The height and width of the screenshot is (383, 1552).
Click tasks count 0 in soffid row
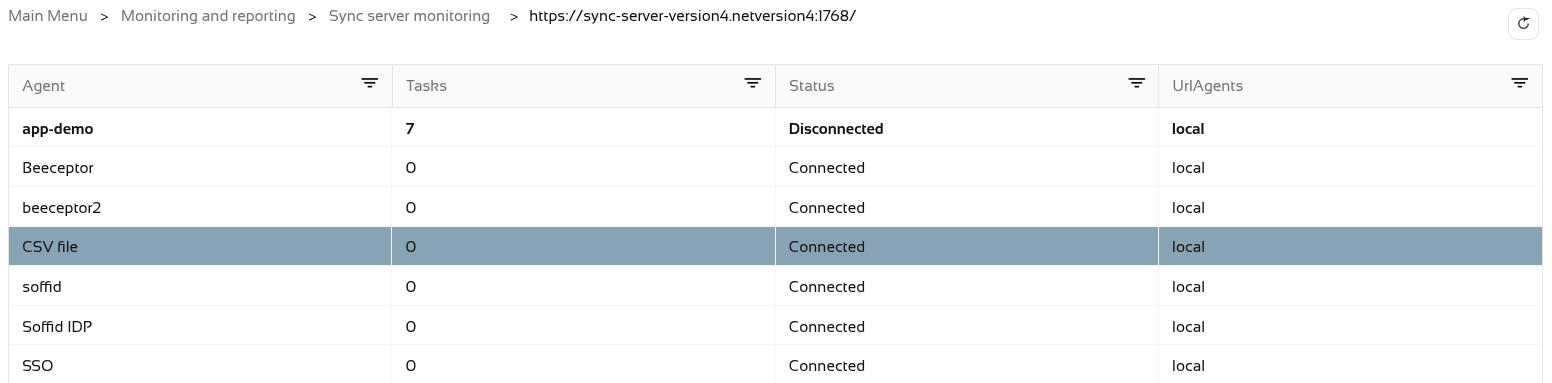(411, 287)
